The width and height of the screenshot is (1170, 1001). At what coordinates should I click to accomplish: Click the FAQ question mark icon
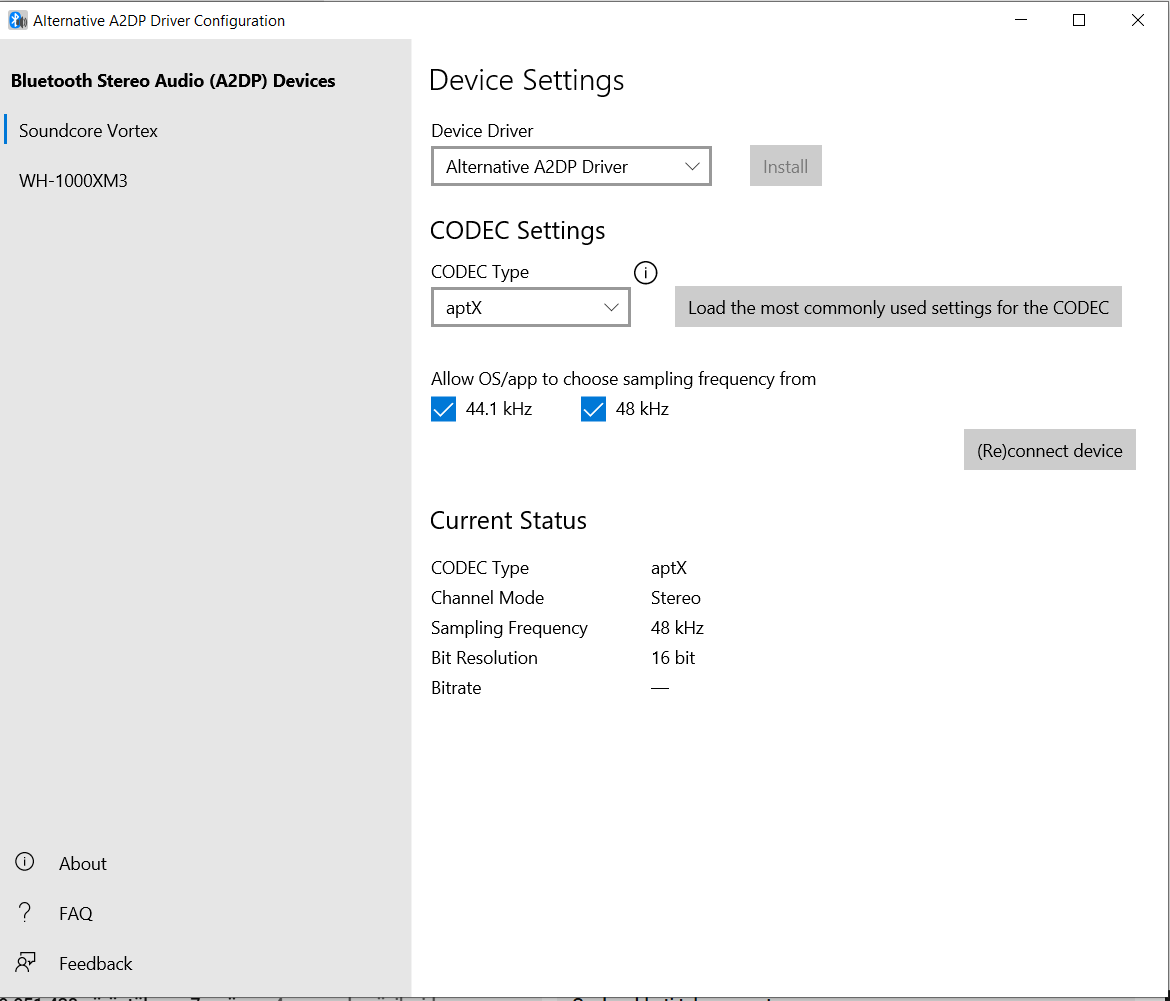[25, 912]
